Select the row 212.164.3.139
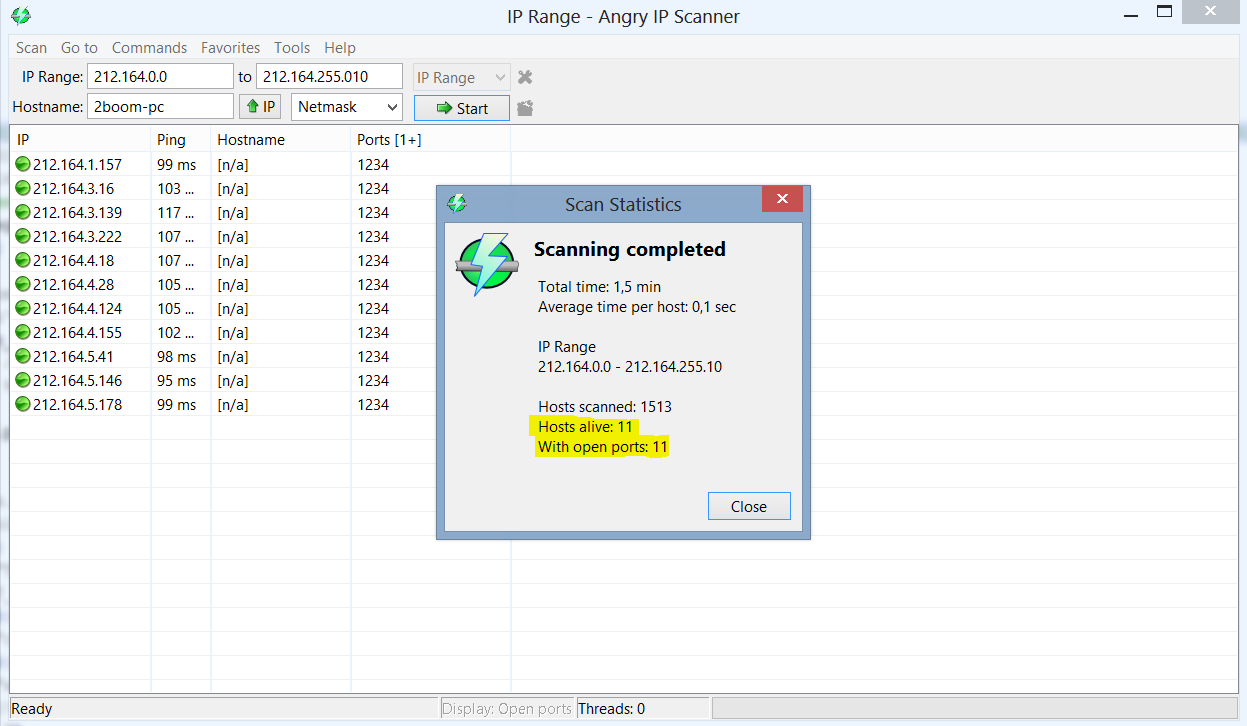This screenshot has height=726, width=1247. coord(260,212)
